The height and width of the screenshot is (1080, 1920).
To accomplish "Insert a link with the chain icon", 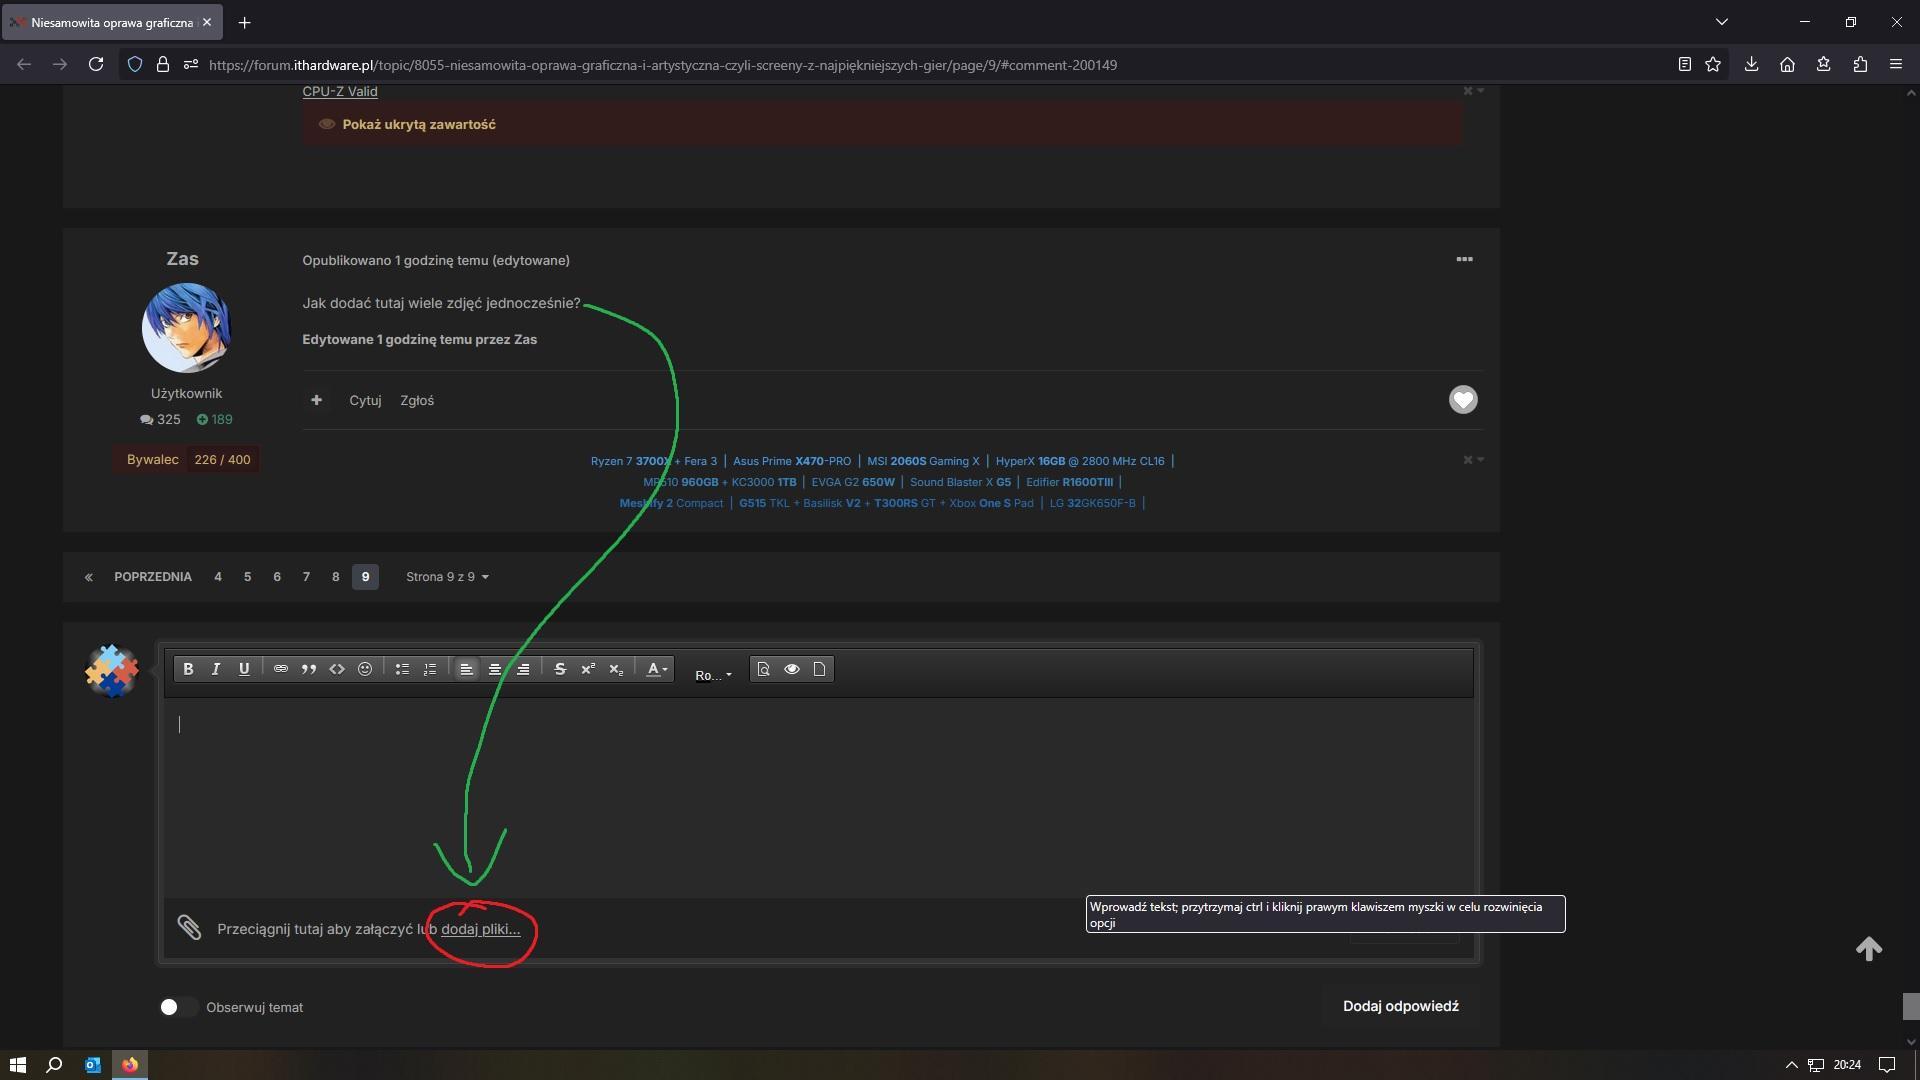I will pyautogui.click(x=281, y=669).
